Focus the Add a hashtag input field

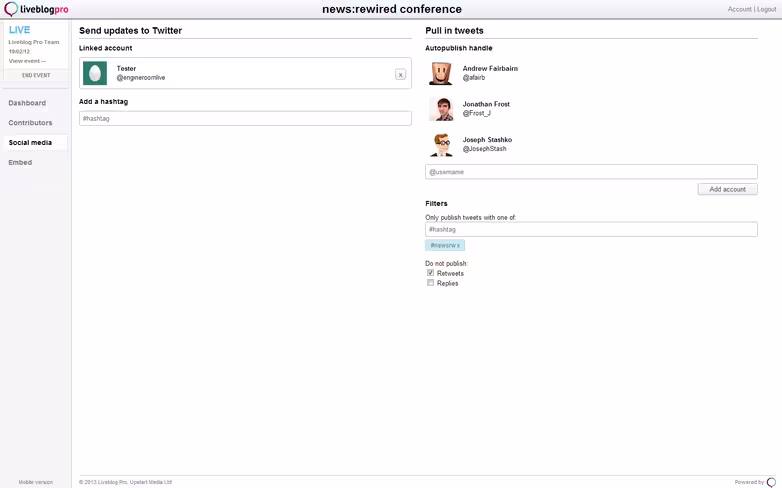click(245, 118)
